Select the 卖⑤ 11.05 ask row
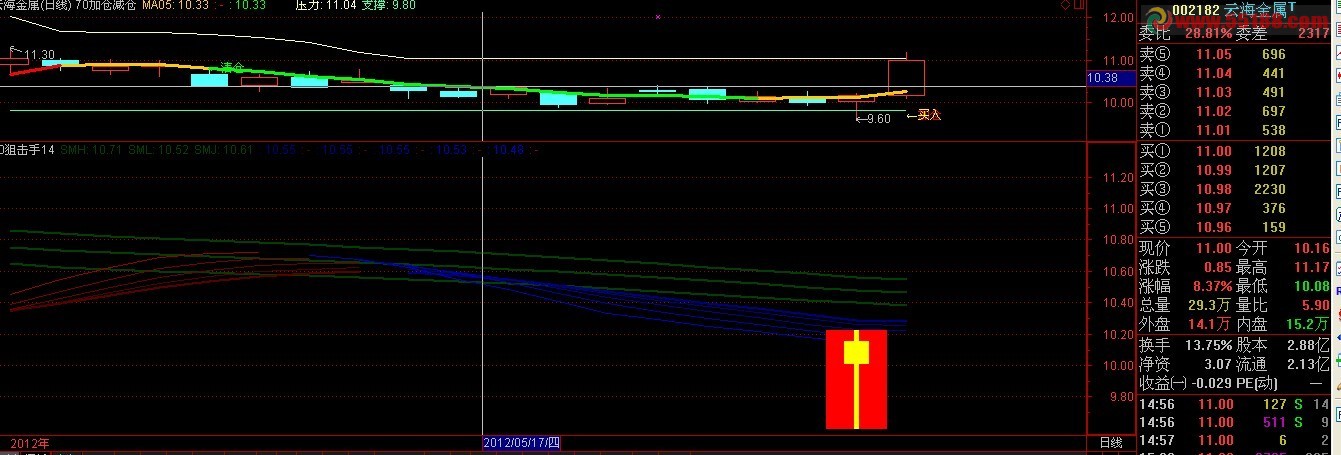This screenshot has width=1341, height=455. (x=1235, y=54)
